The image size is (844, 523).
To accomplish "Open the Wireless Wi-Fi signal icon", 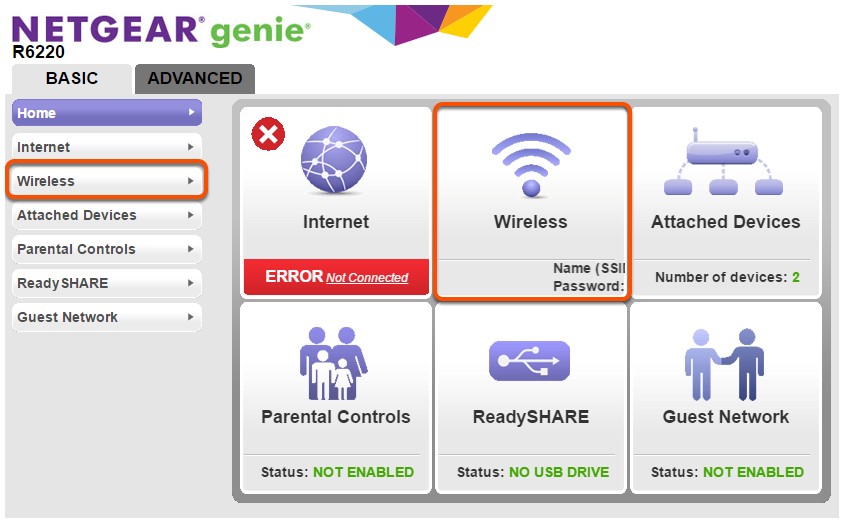I will (x=531, y=164).
